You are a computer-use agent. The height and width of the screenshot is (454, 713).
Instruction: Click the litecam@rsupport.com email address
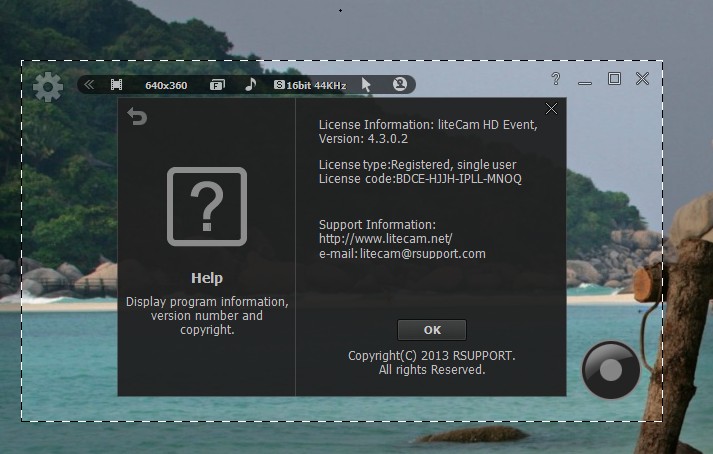[423, 254]
